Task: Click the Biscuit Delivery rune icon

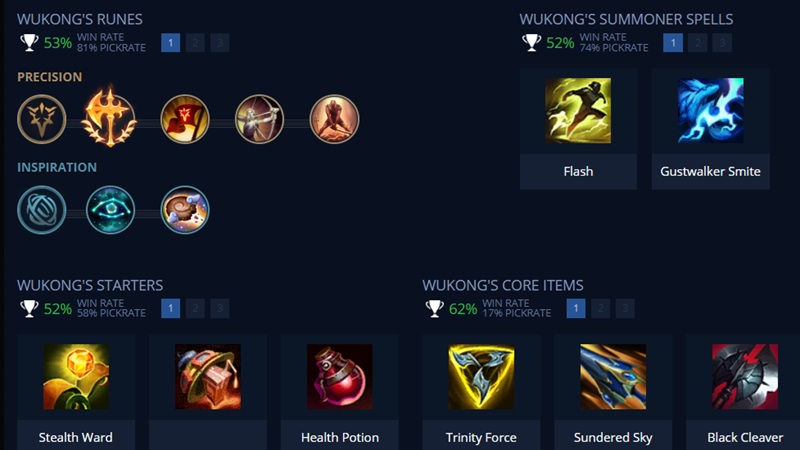Action: coord(185,210)
